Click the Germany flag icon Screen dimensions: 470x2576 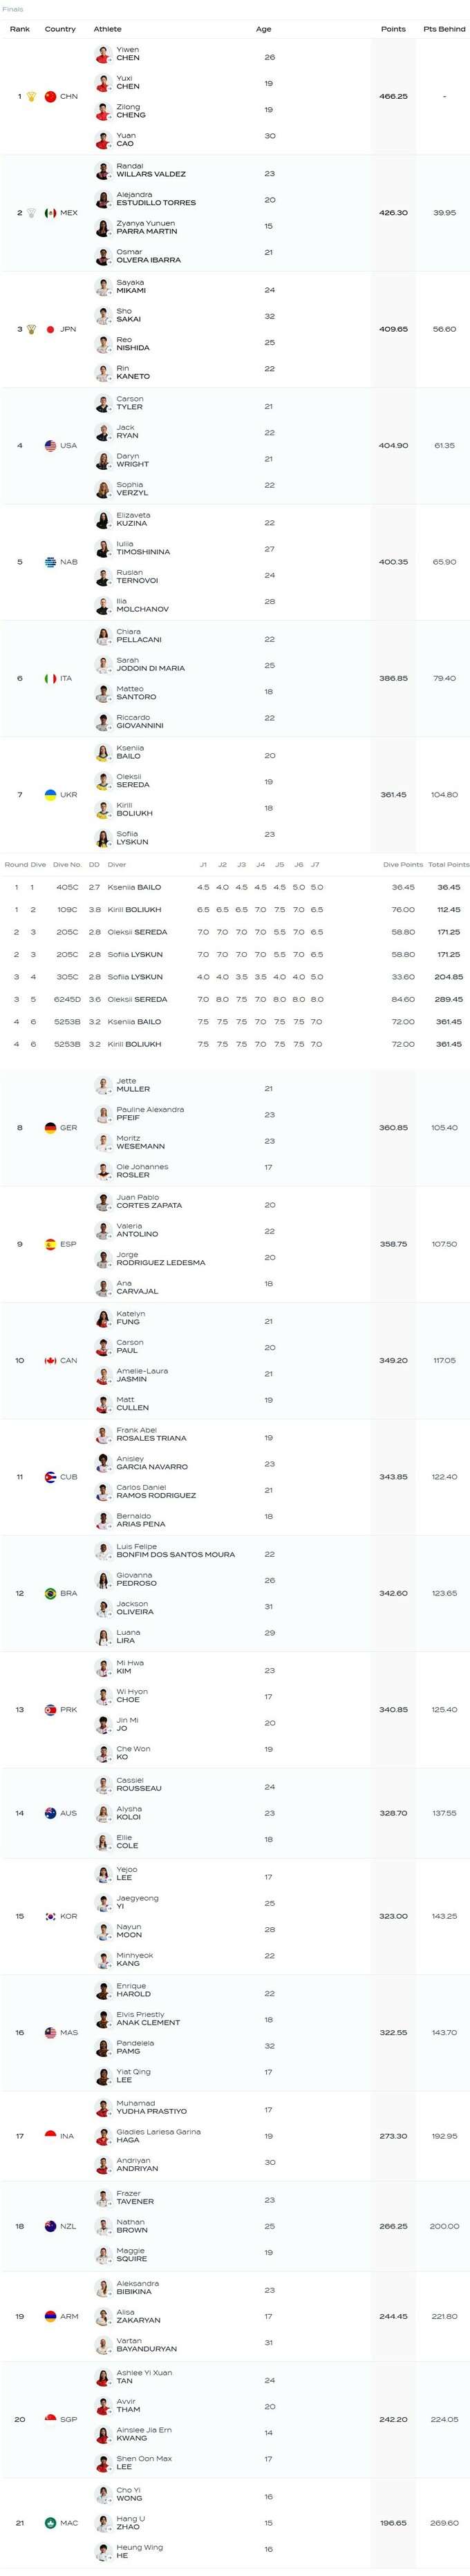(x=50, y=1128)
